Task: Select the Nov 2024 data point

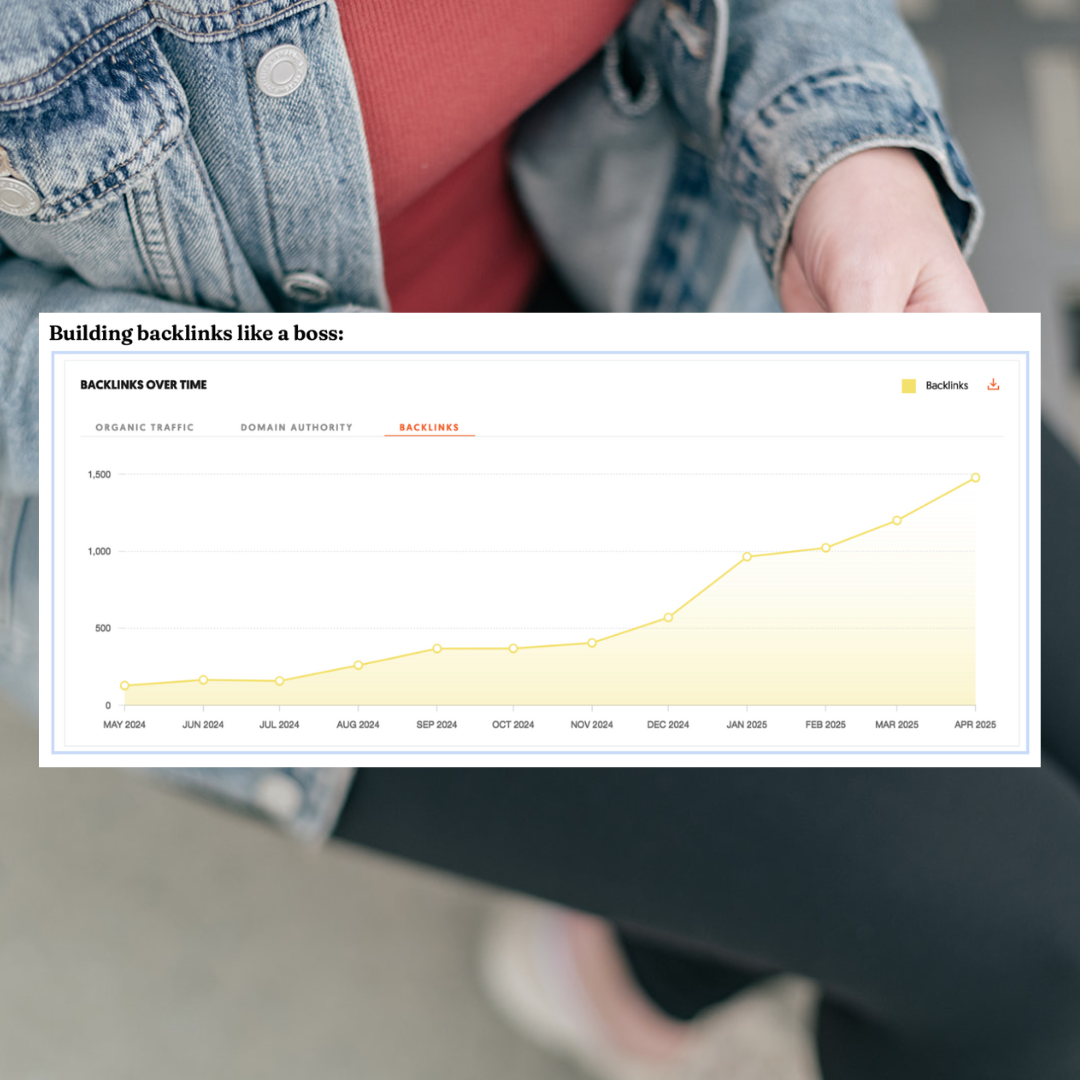Action: [x=592, y=643]
